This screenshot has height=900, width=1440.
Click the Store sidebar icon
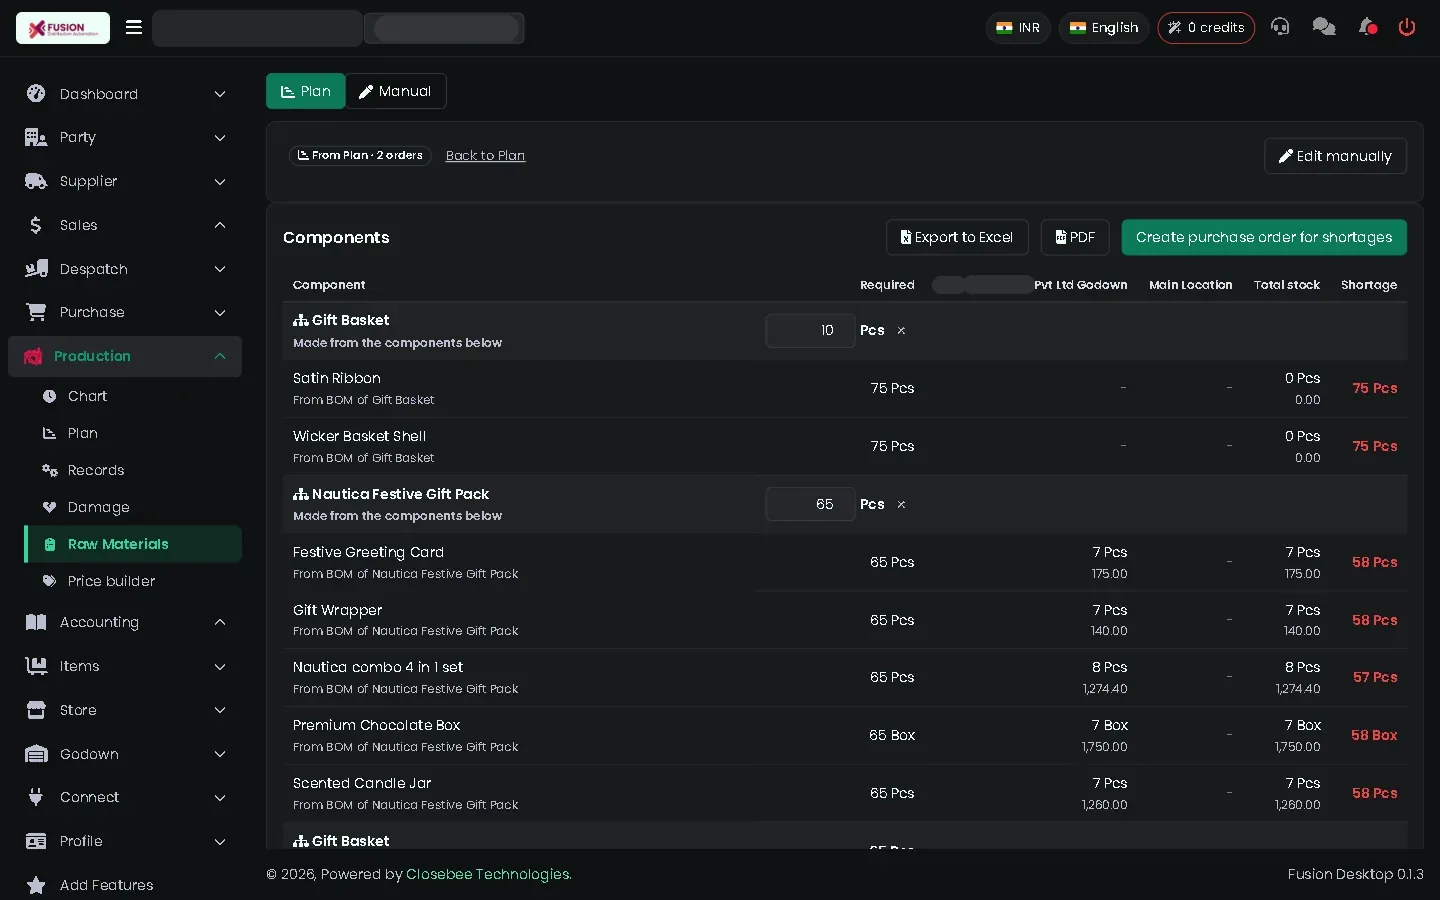36,710
